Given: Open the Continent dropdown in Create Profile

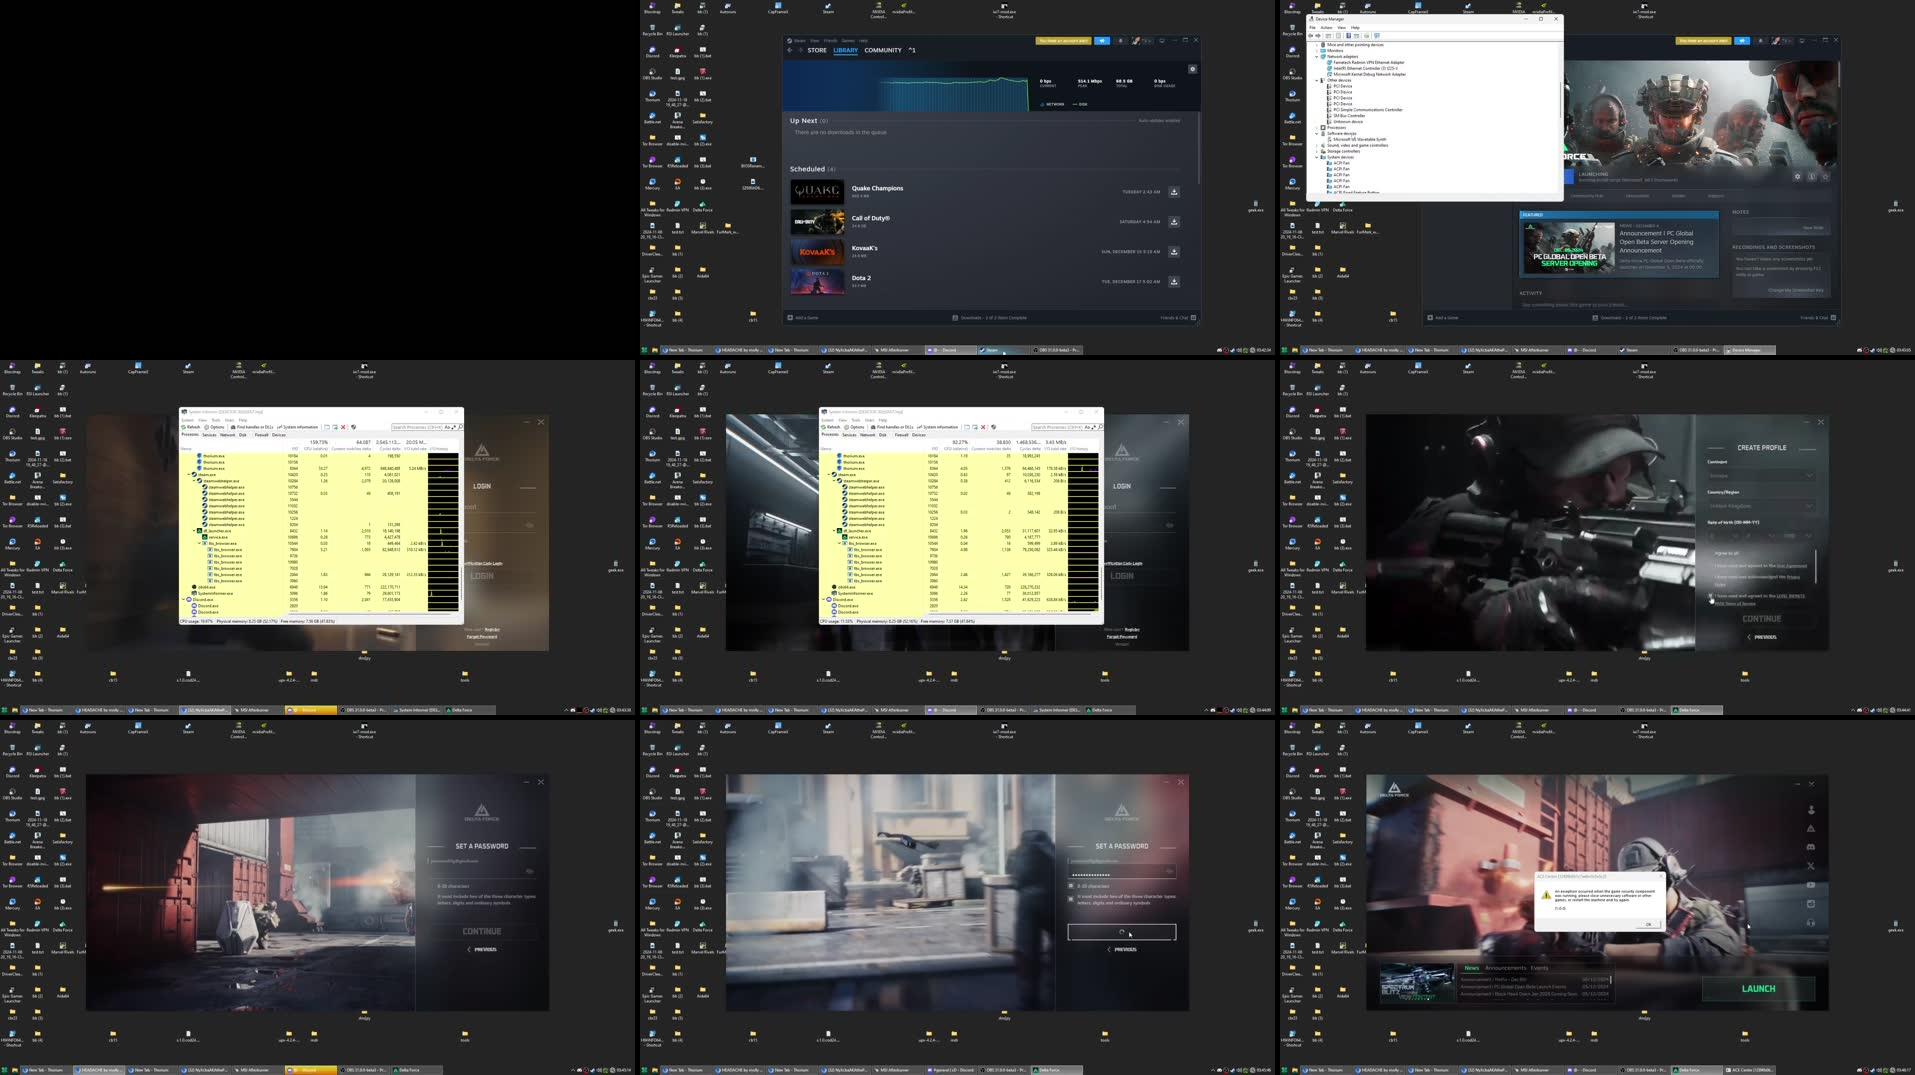Looking at the screenshot, I should tap(1761, 476).
